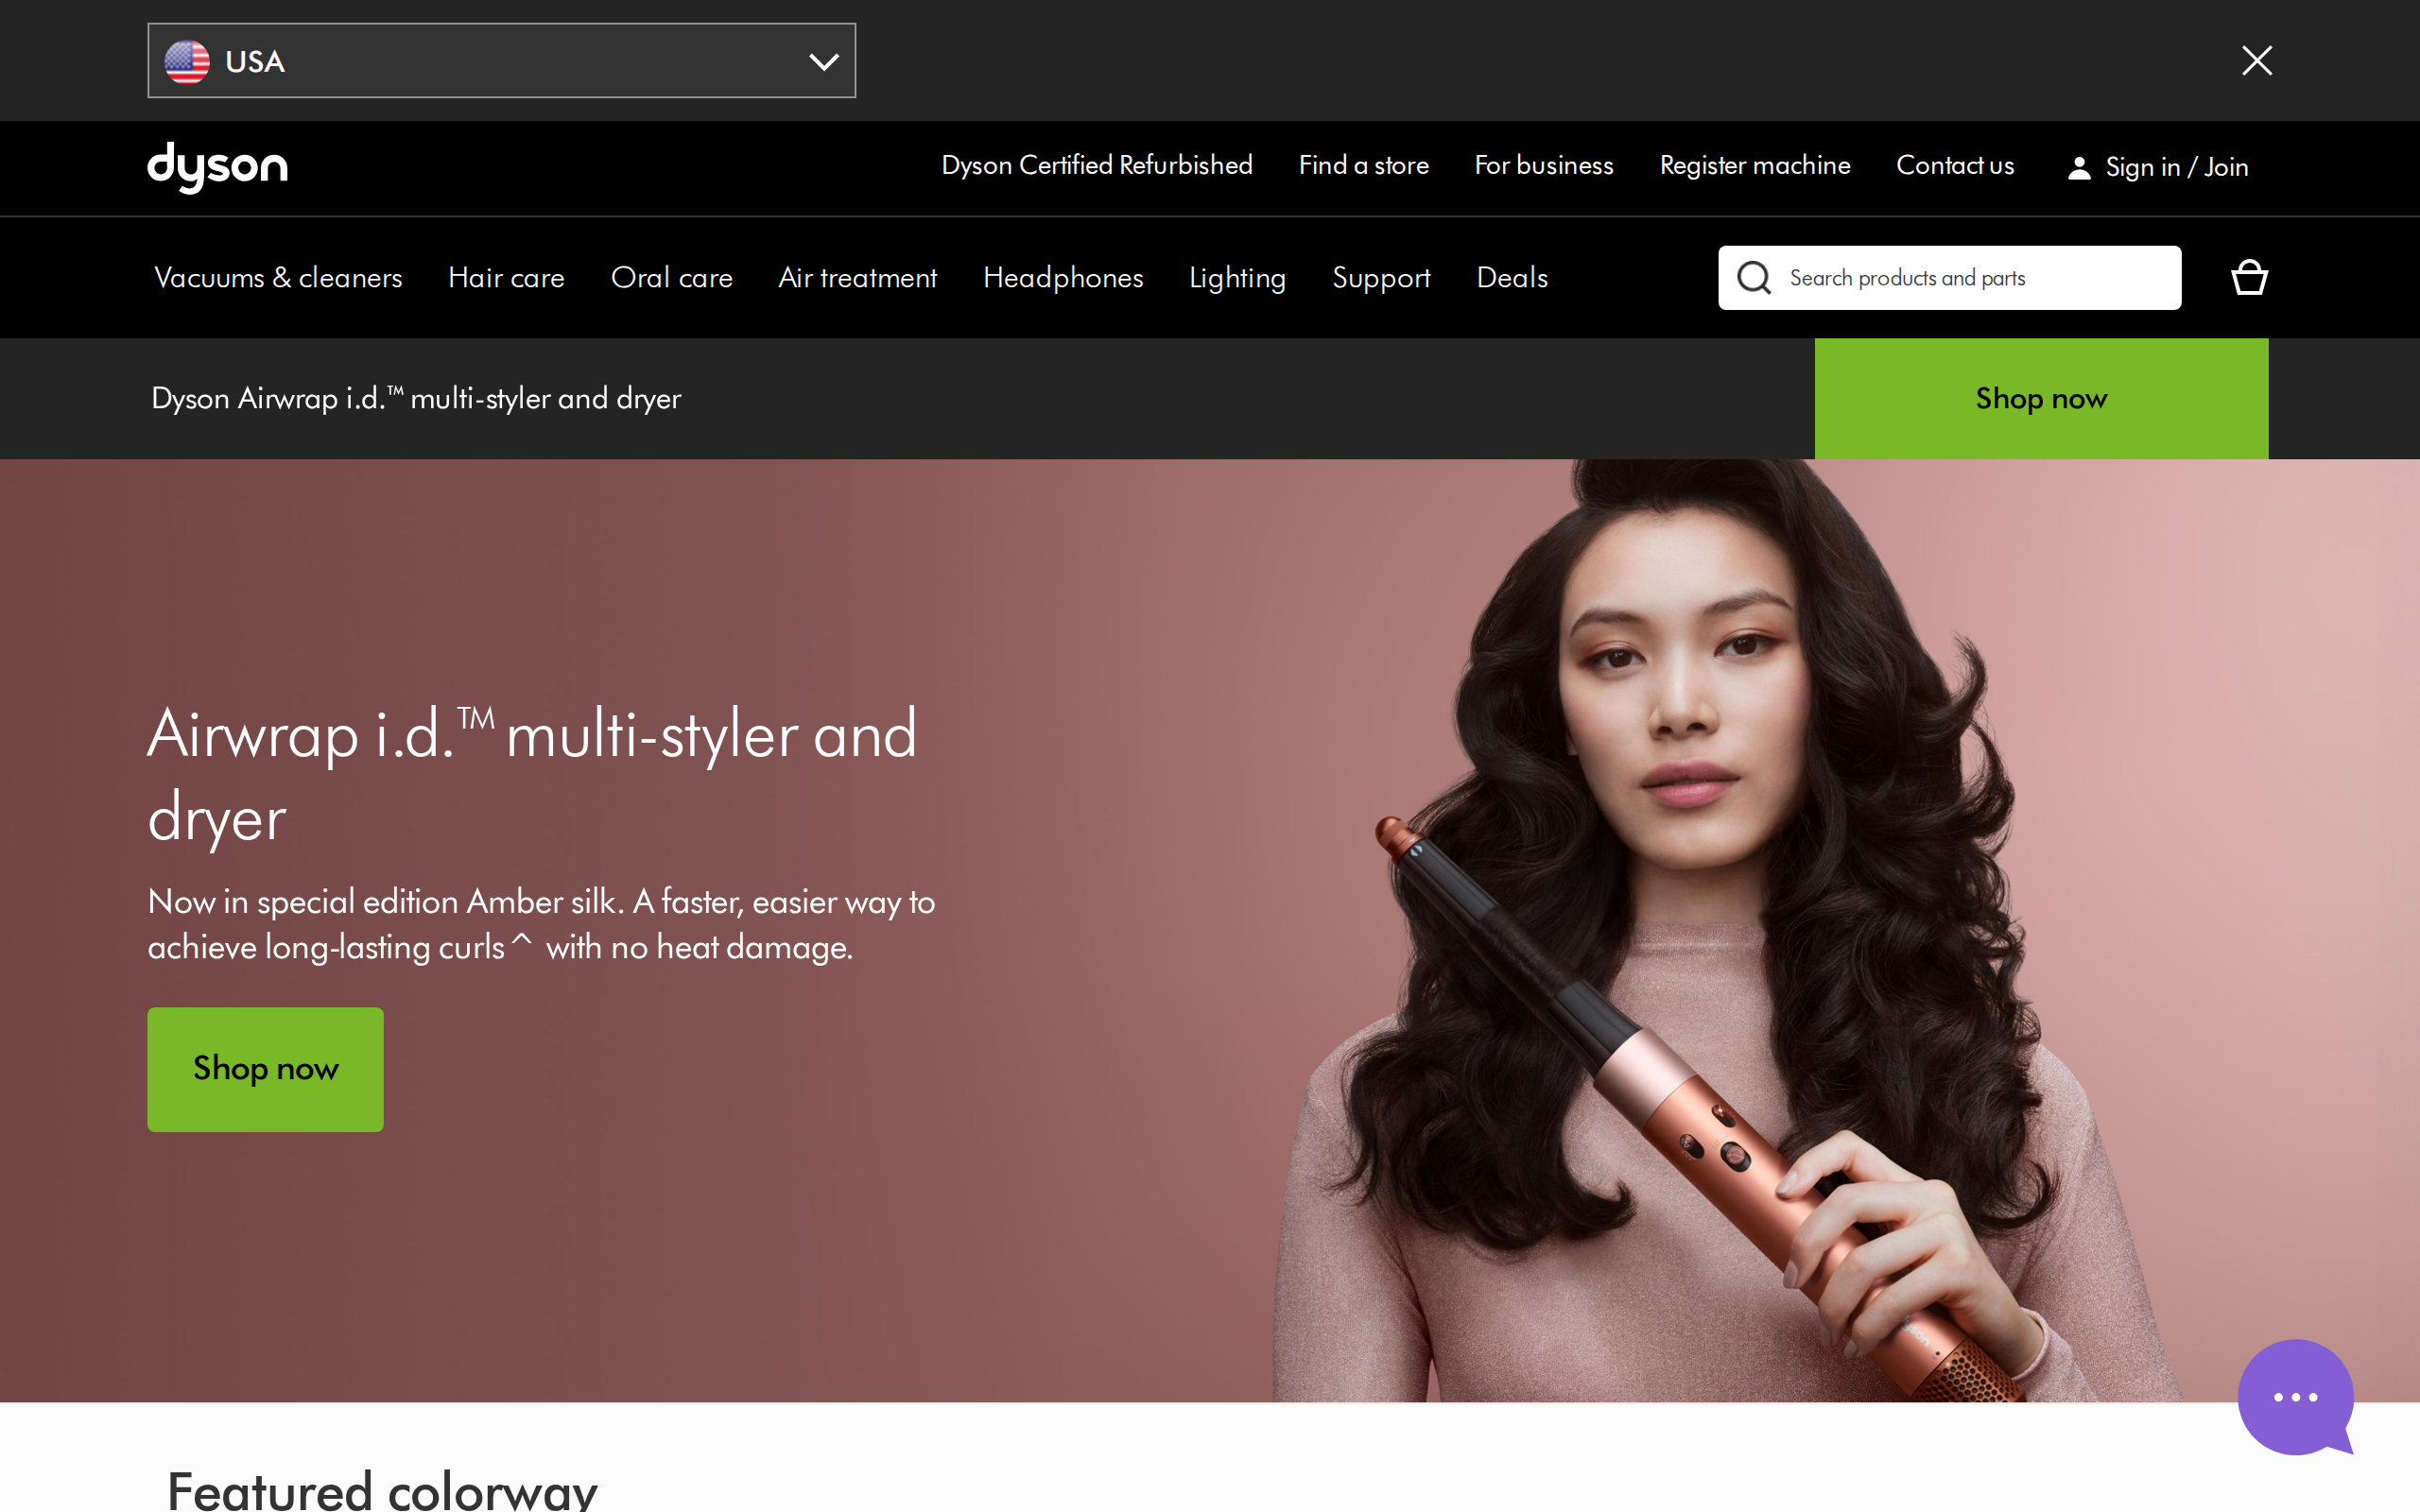Image resolution: width=2420 pixels, height=1512 pixels.
Task: Click Shop now in sticky product bar
Action: 2041,398
